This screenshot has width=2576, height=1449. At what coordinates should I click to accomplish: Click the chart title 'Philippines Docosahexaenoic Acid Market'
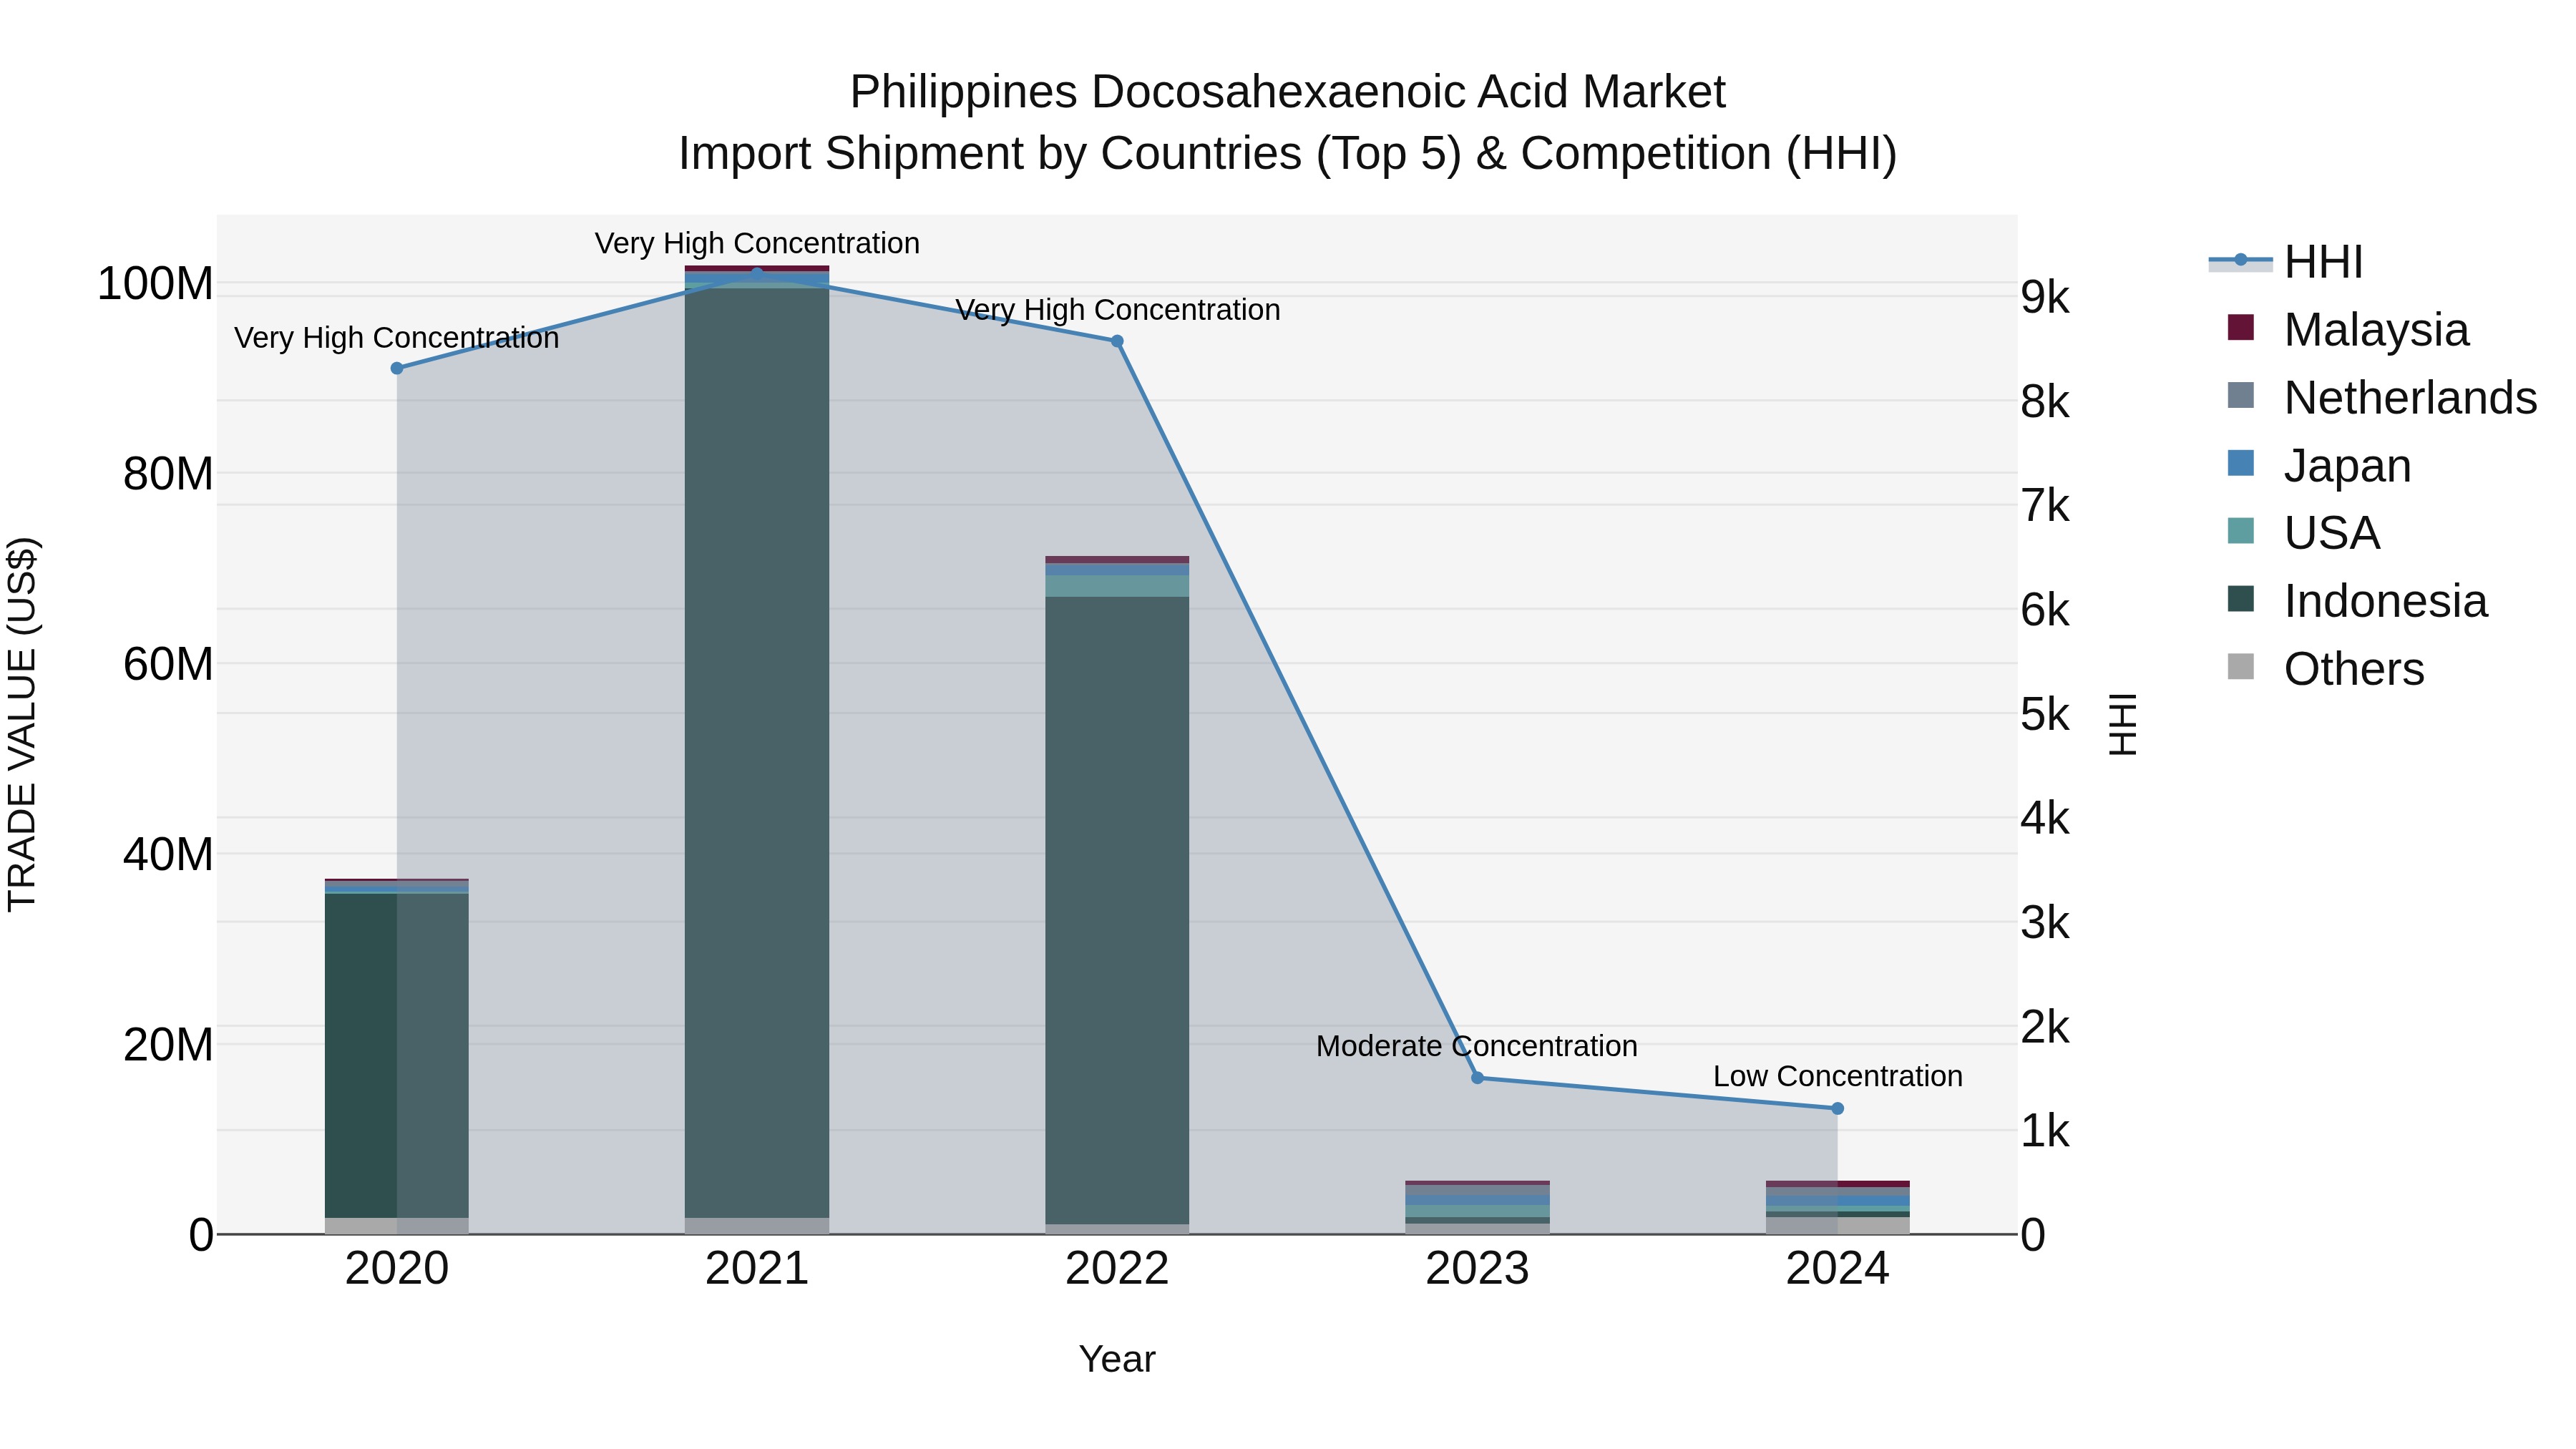(x=1287, y=92)
